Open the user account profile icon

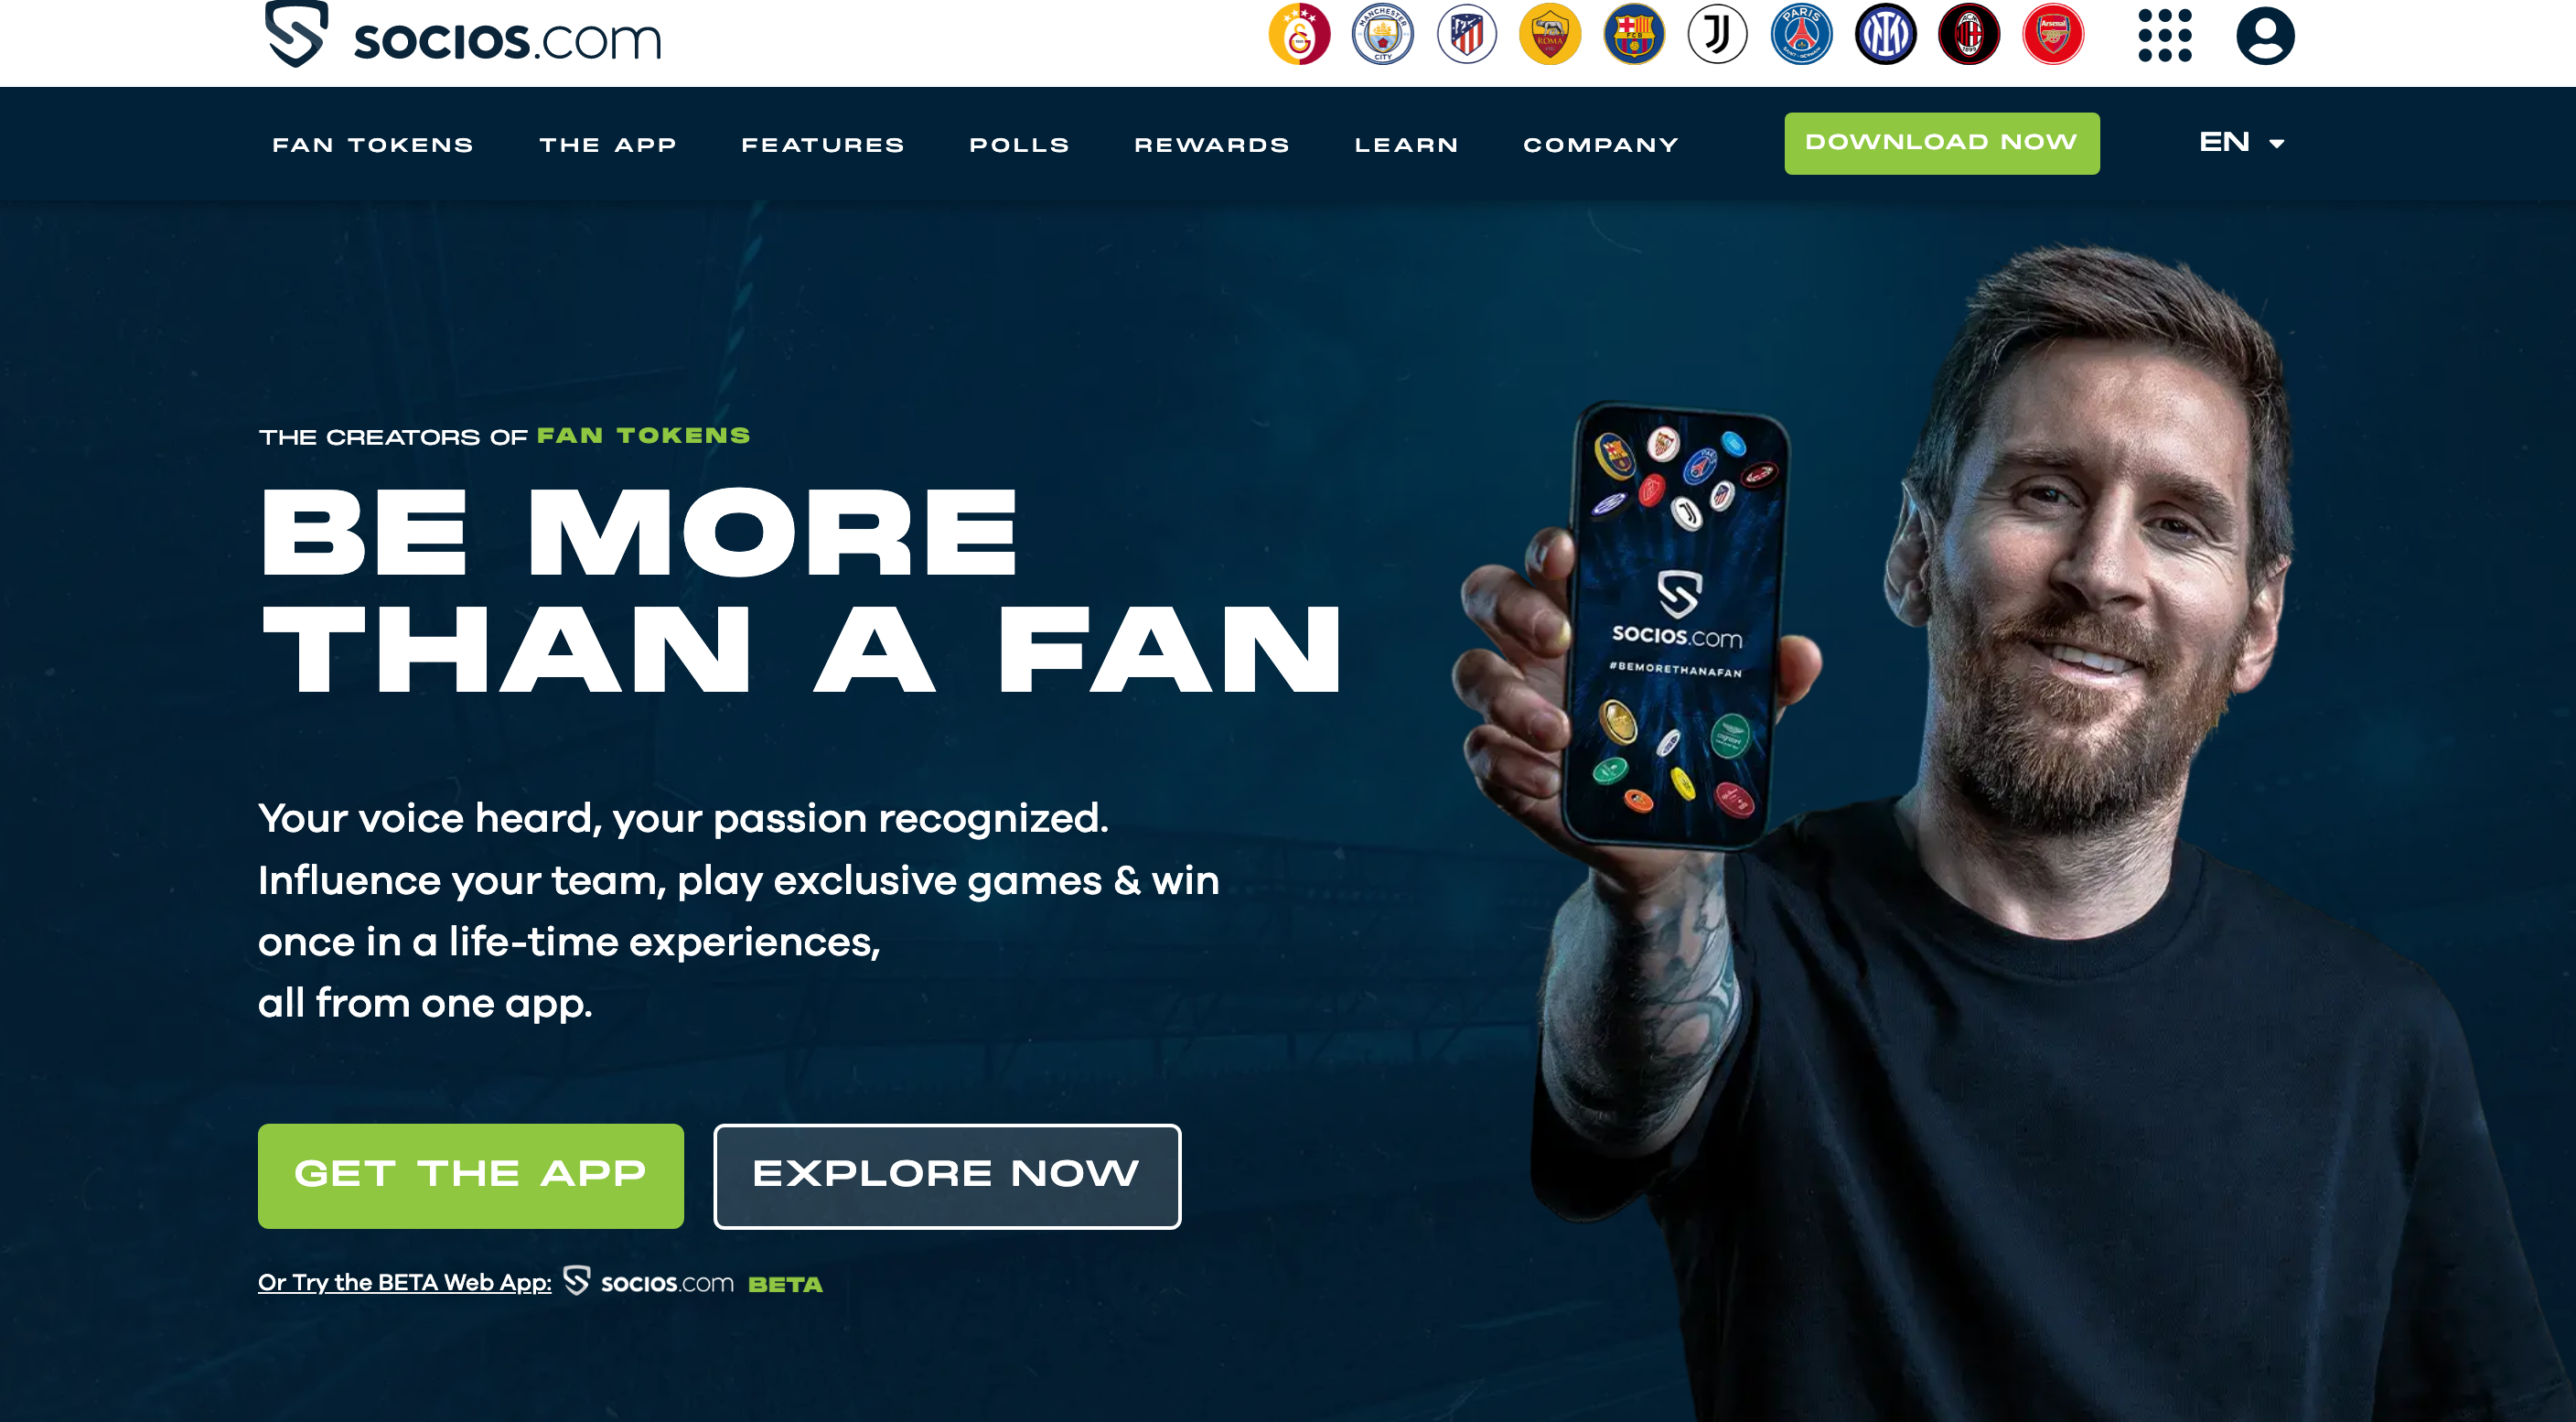click(x=2266, y=36)
